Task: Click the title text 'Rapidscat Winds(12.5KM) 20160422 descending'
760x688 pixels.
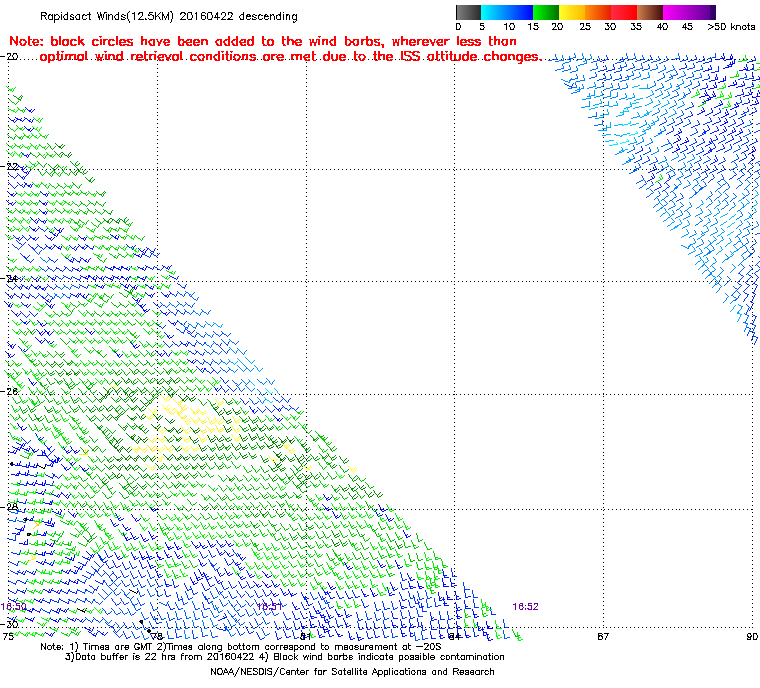Action: point(169,16)
